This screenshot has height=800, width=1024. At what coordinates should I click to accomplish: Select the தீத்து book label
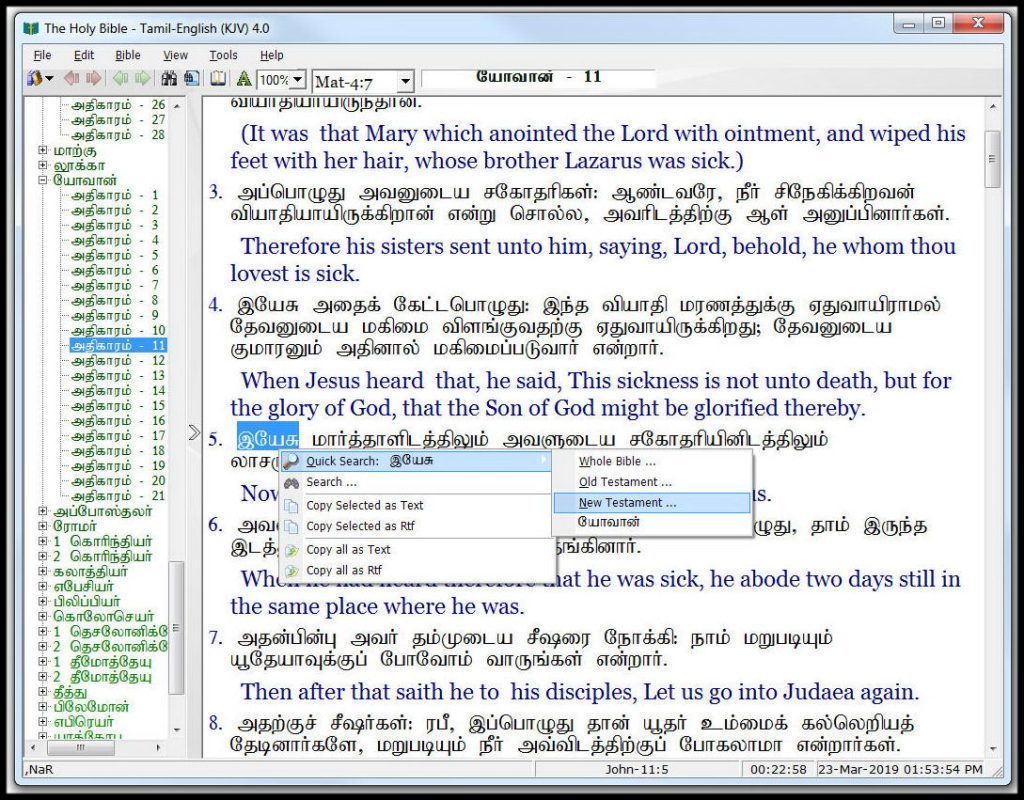click(71, 692)
